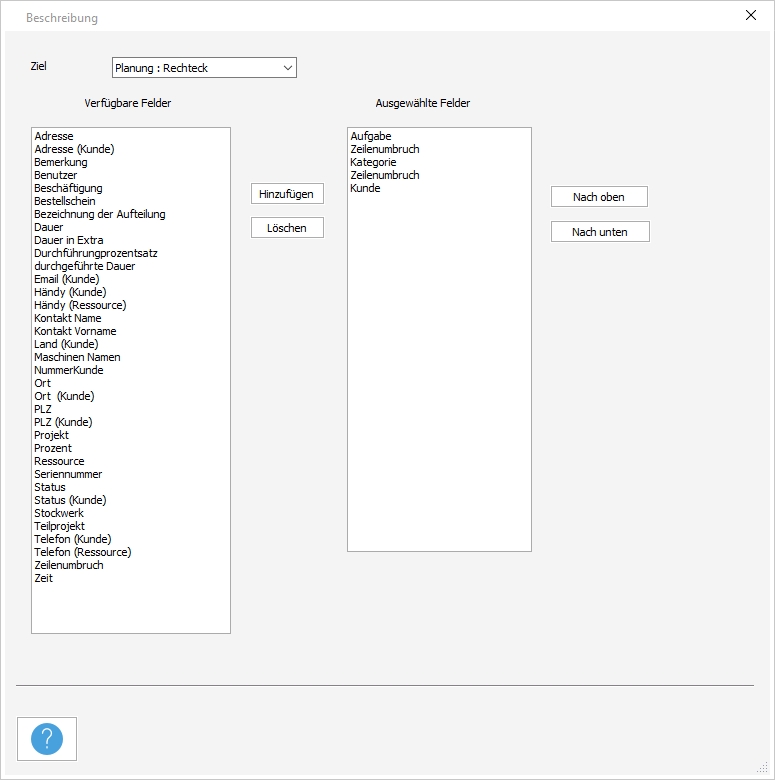Close the Beschreibung dialog window

(x=751, y=15)
